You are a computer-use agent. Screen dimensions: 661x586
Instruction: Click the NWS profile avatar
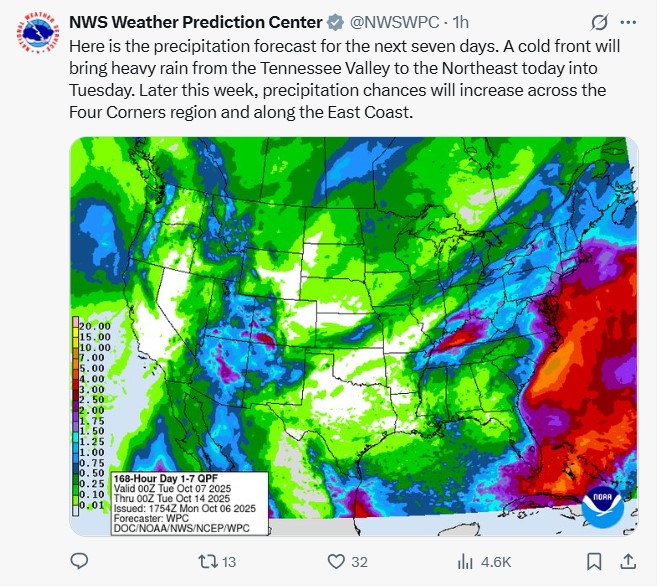tap(34, 34)
